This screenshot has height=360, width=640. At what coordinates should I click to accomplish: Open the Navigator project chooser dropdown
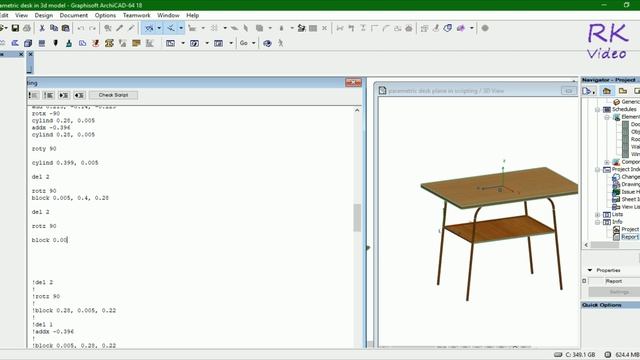(x=589, y=91)
